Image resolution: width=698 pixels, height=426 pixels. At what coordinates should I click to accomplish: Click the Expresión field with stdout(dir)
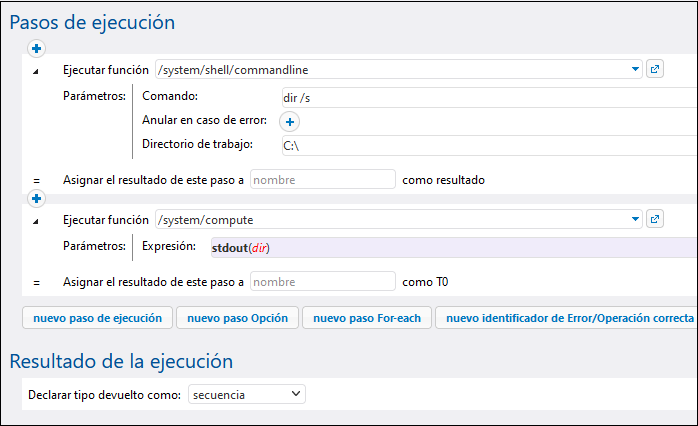click(x=450, y=247)
